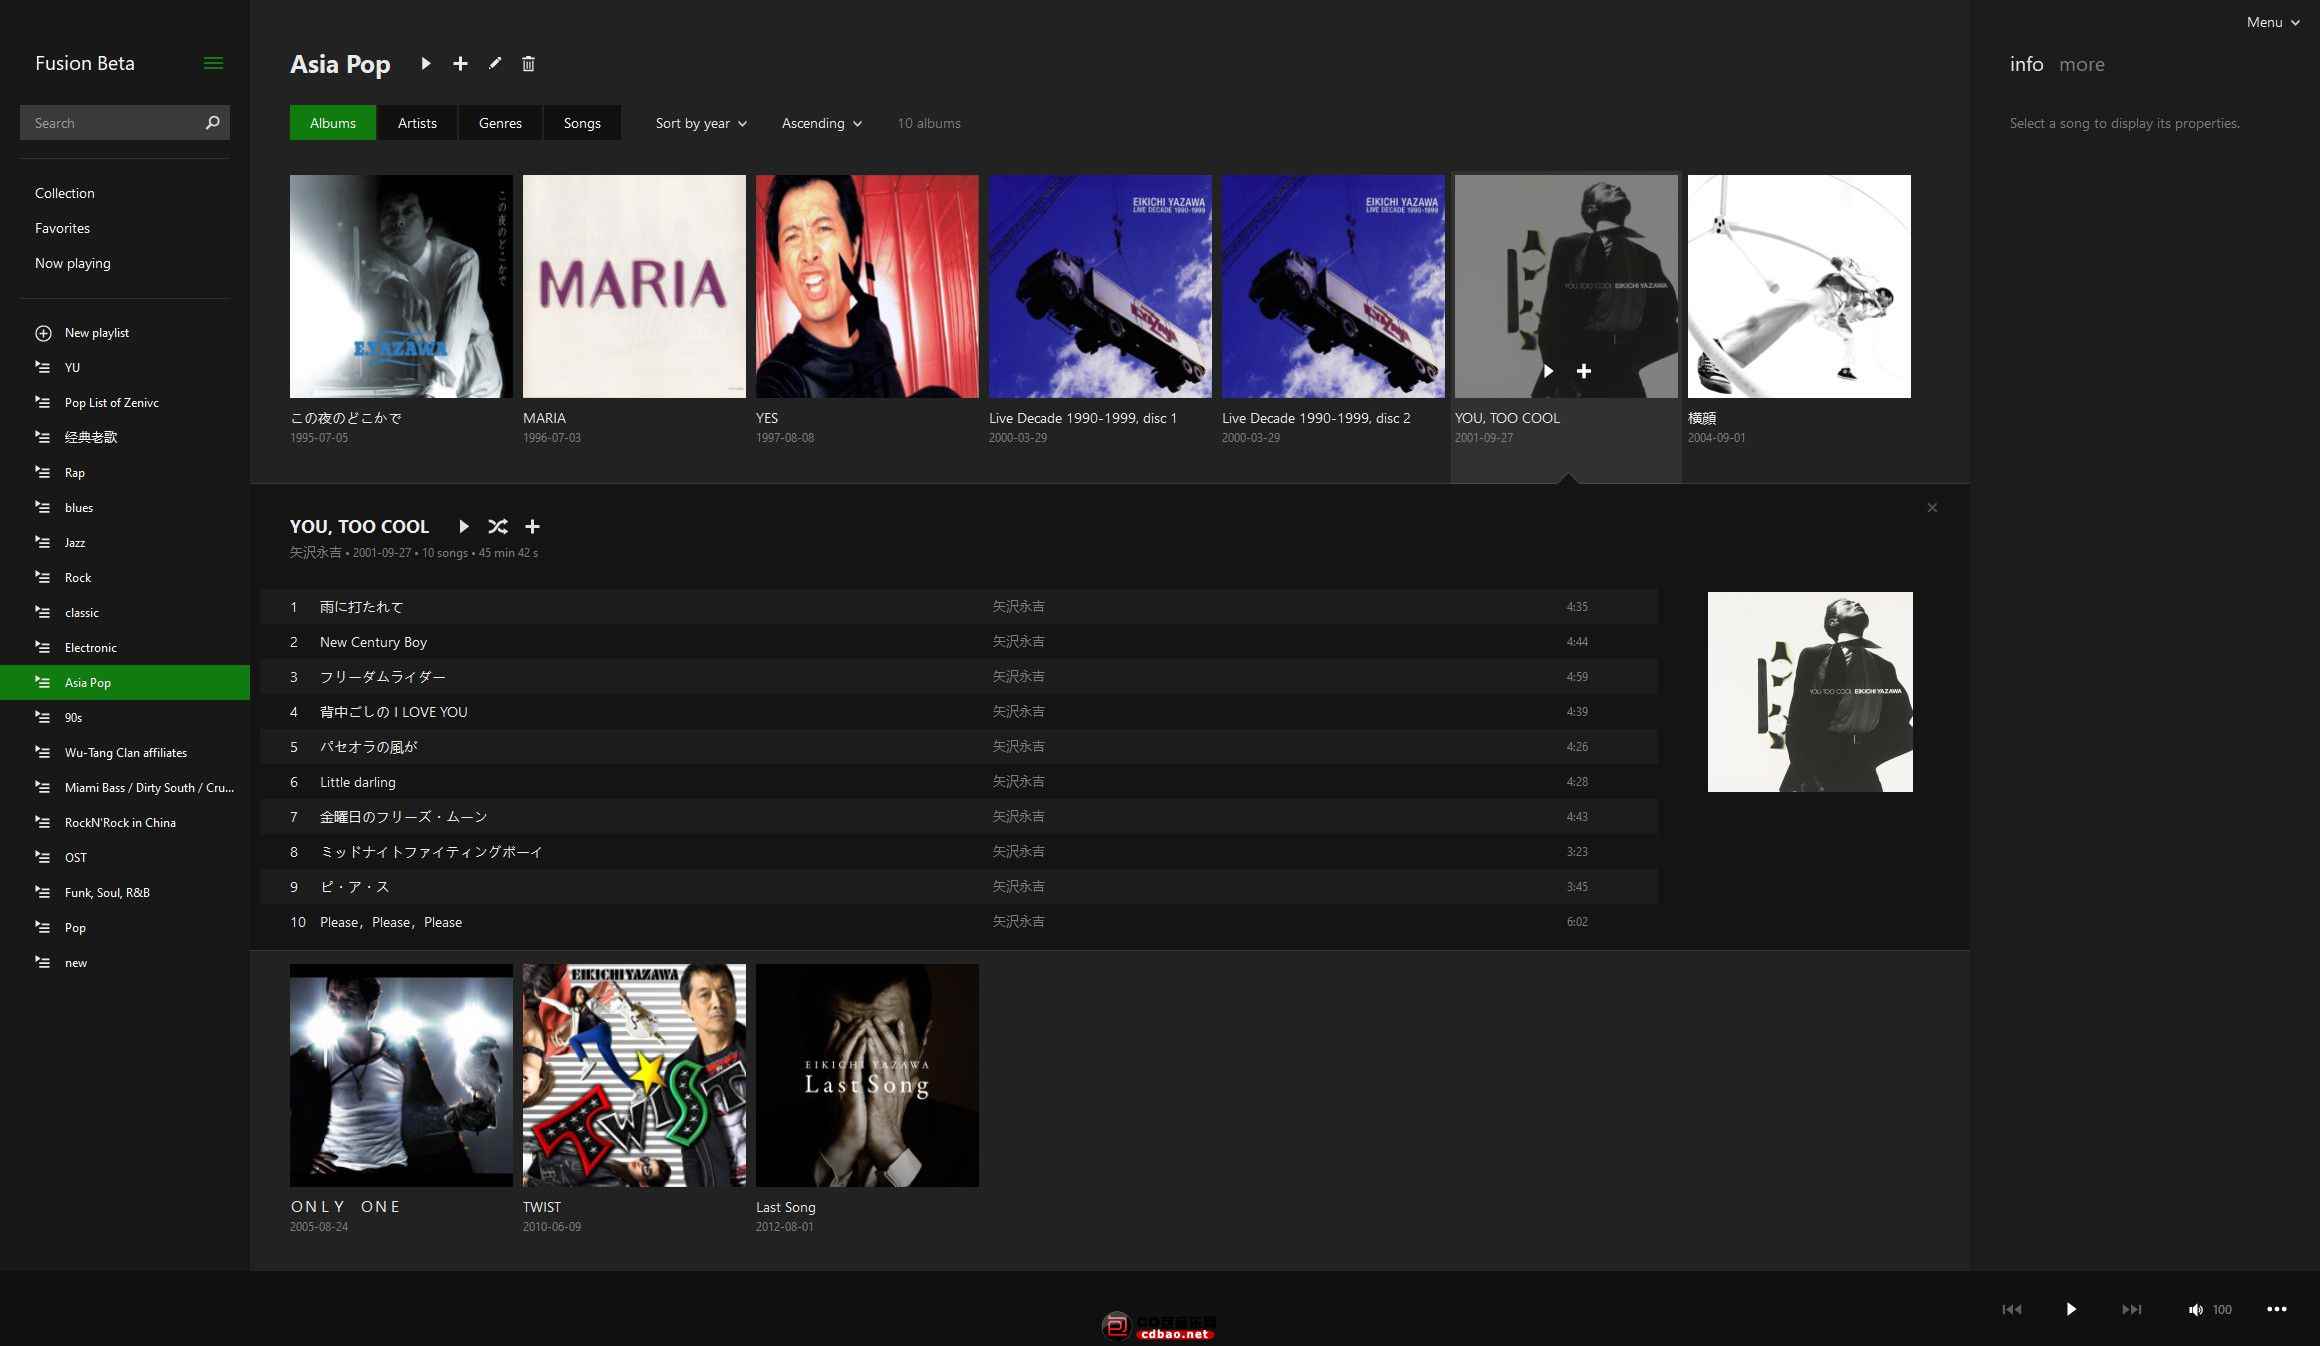Rename Asia Pop using the pencil icon
2320x1346 pixels.
494,64
